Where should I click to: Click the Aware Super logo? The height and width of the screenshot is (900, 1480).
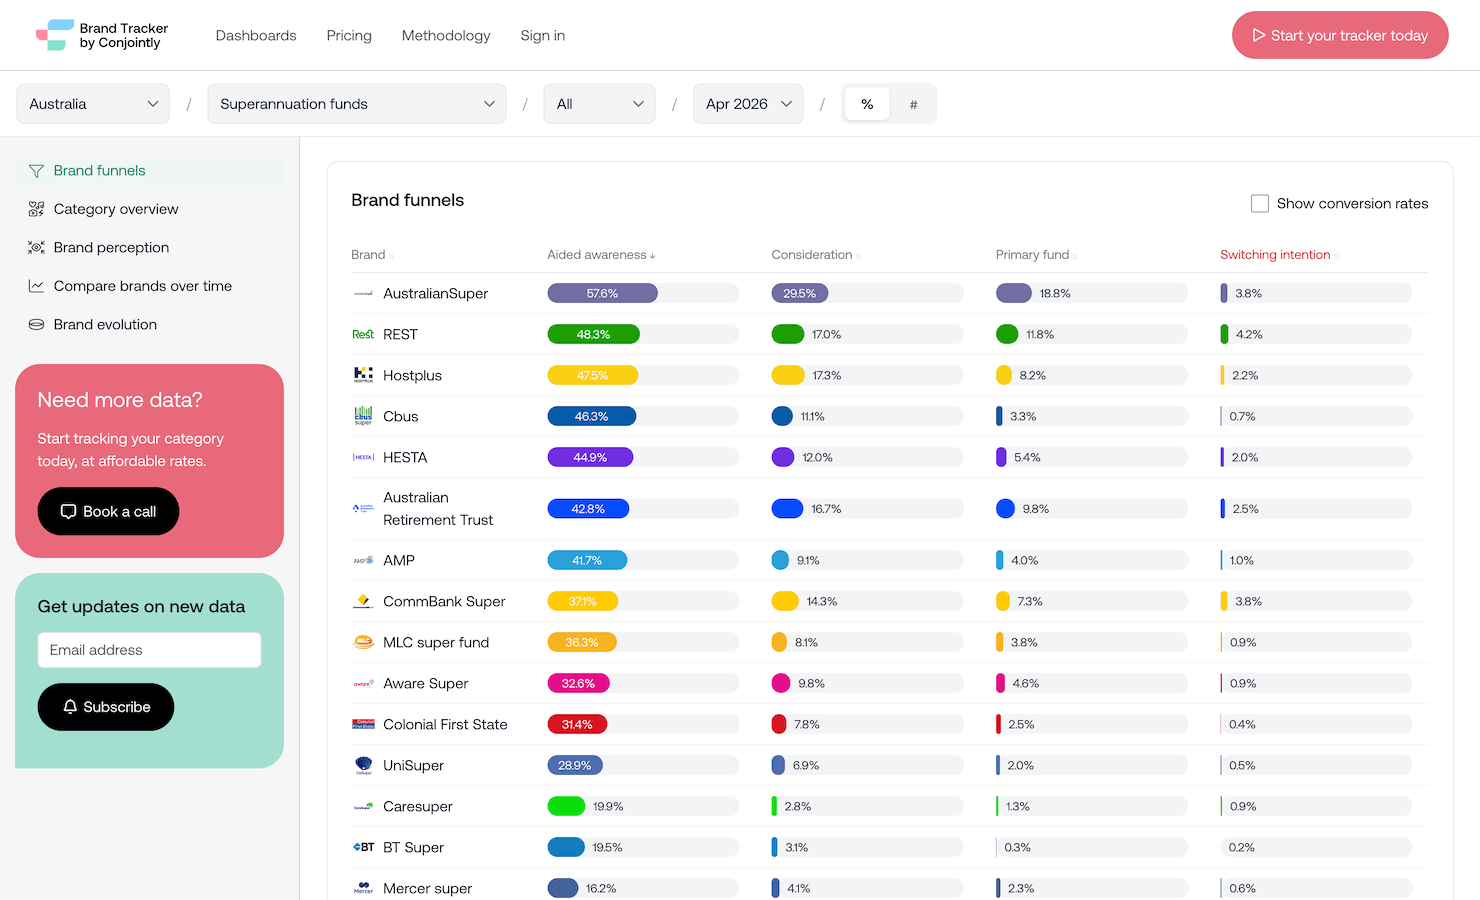[x=363, y=683]
